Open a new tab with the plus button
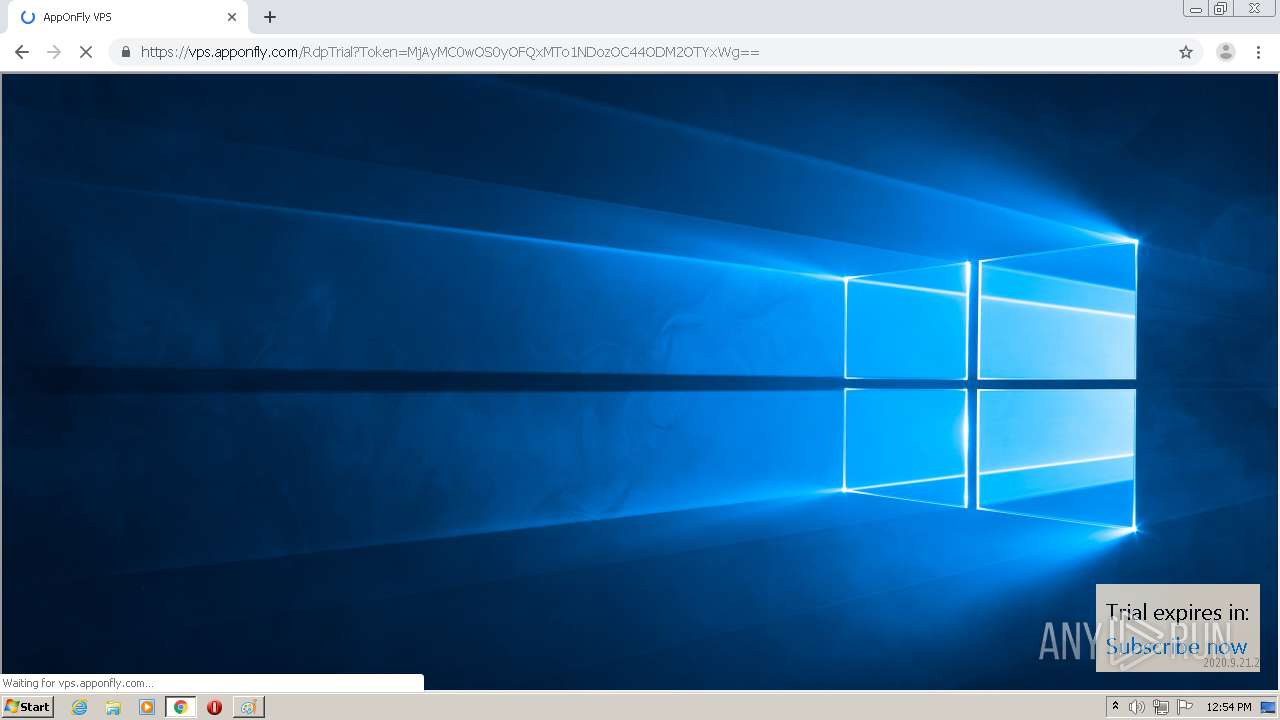This screenshot has width=1280, height=720. coord(270,17)
